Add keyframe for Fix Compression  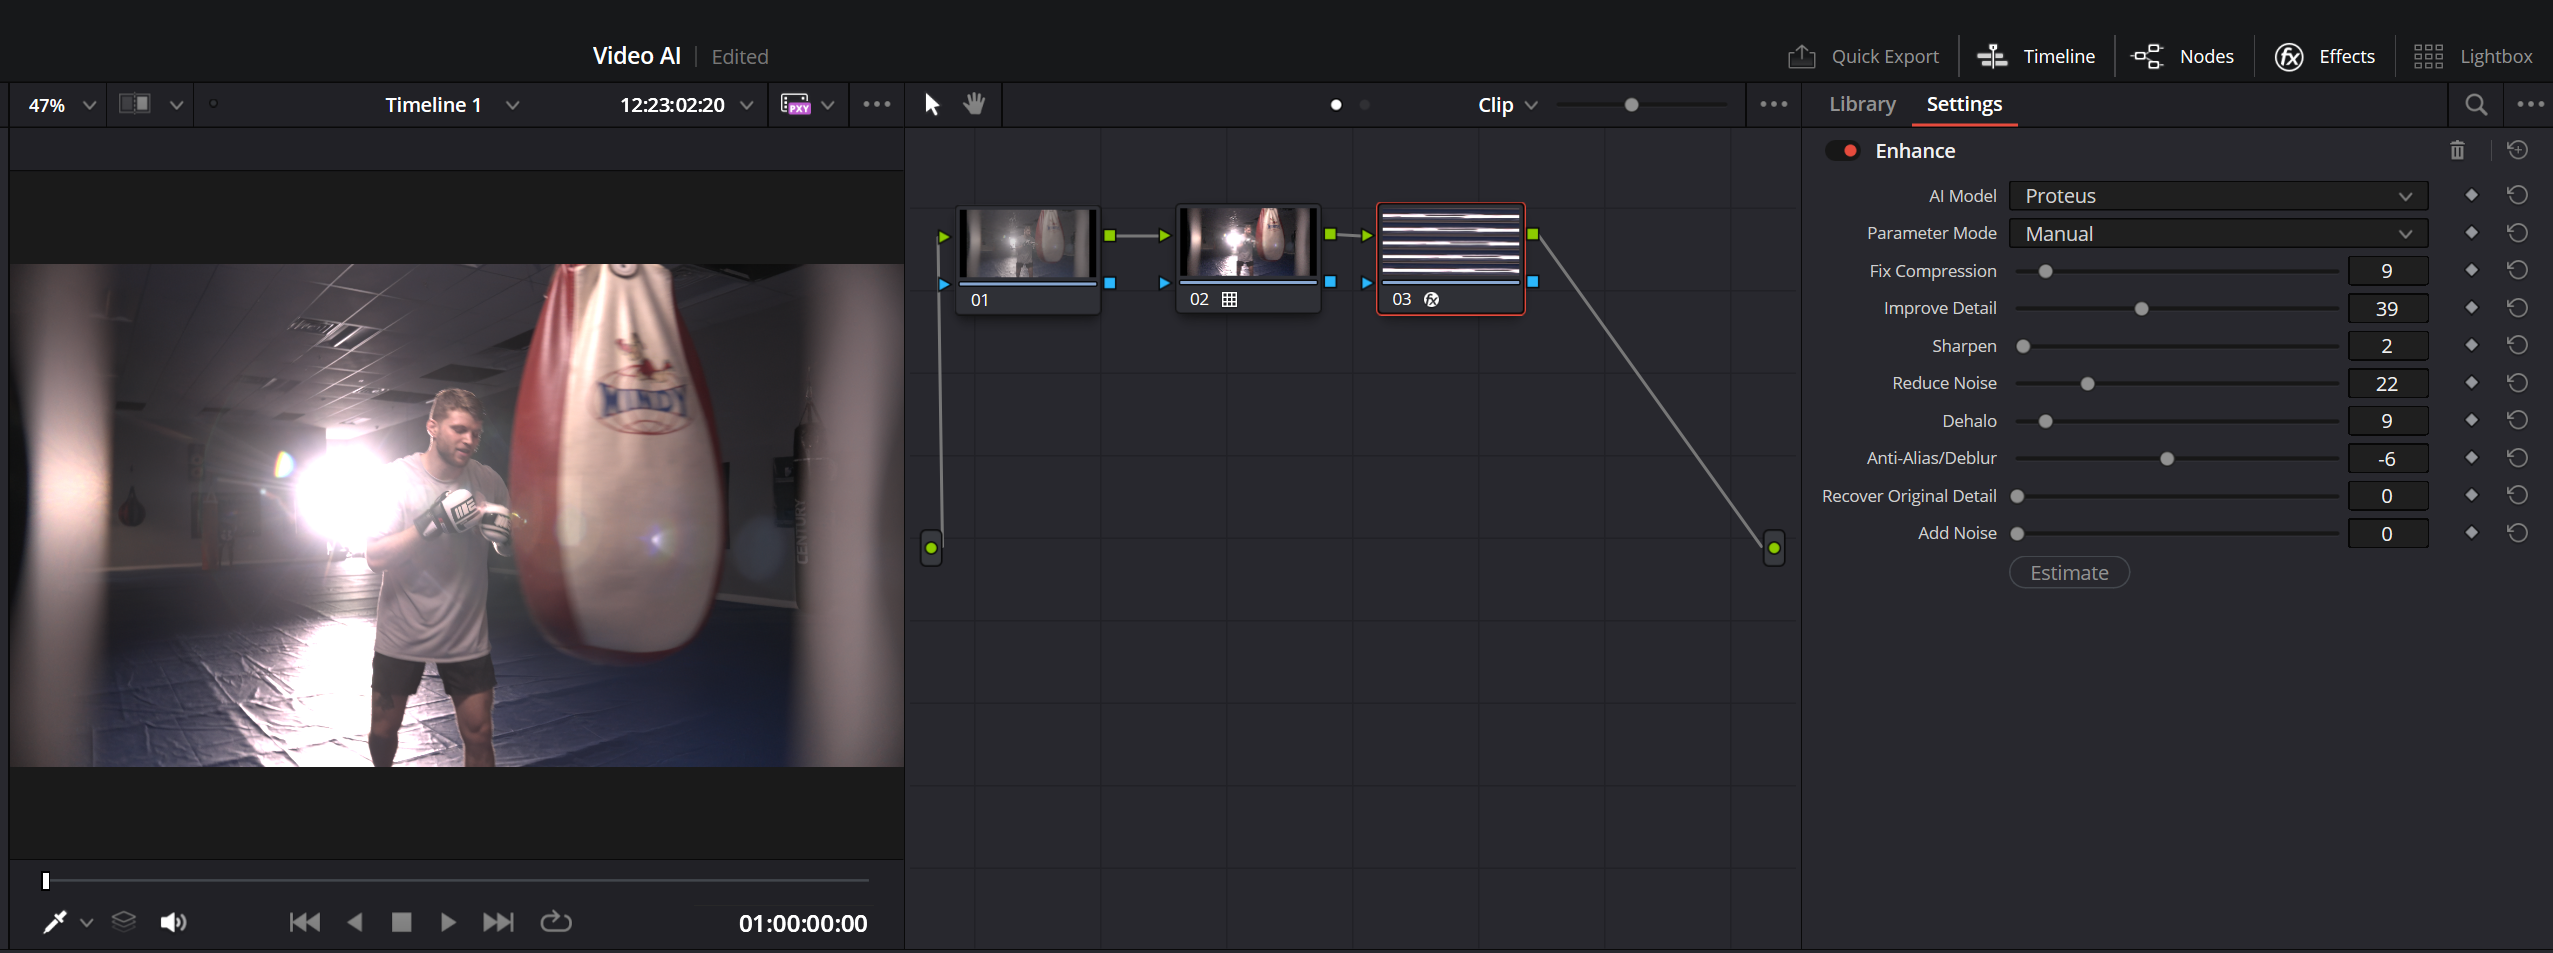[2471, 270]
